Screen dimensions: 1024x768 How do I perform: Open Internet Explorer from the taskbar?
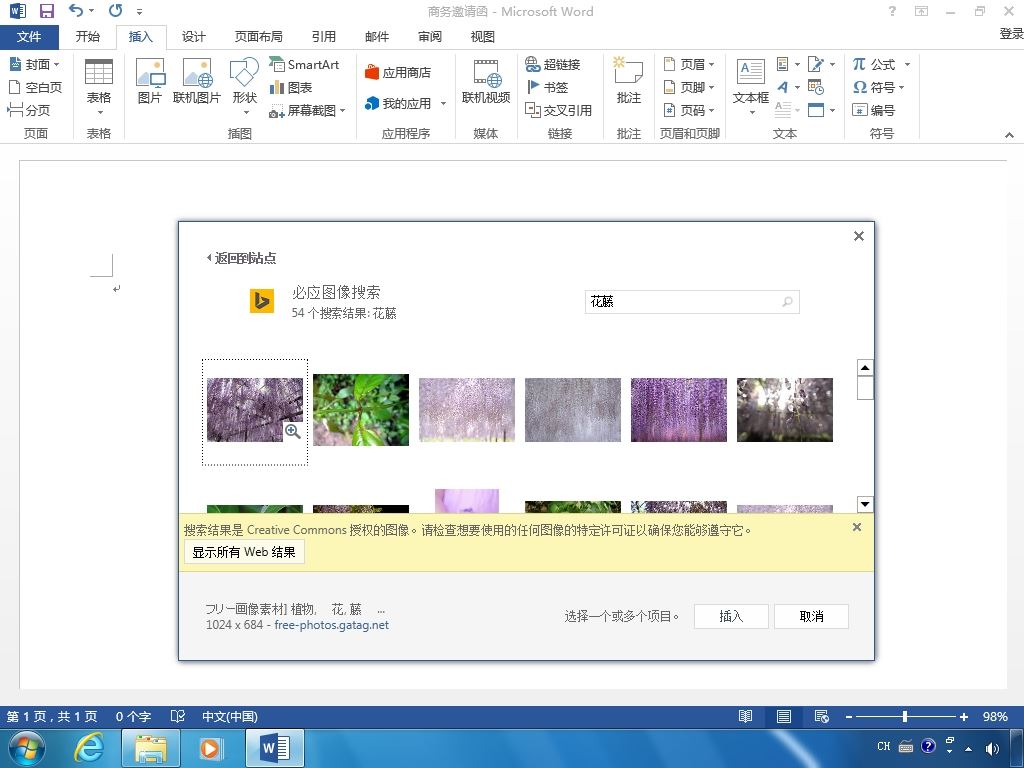(x=88, y=748)
